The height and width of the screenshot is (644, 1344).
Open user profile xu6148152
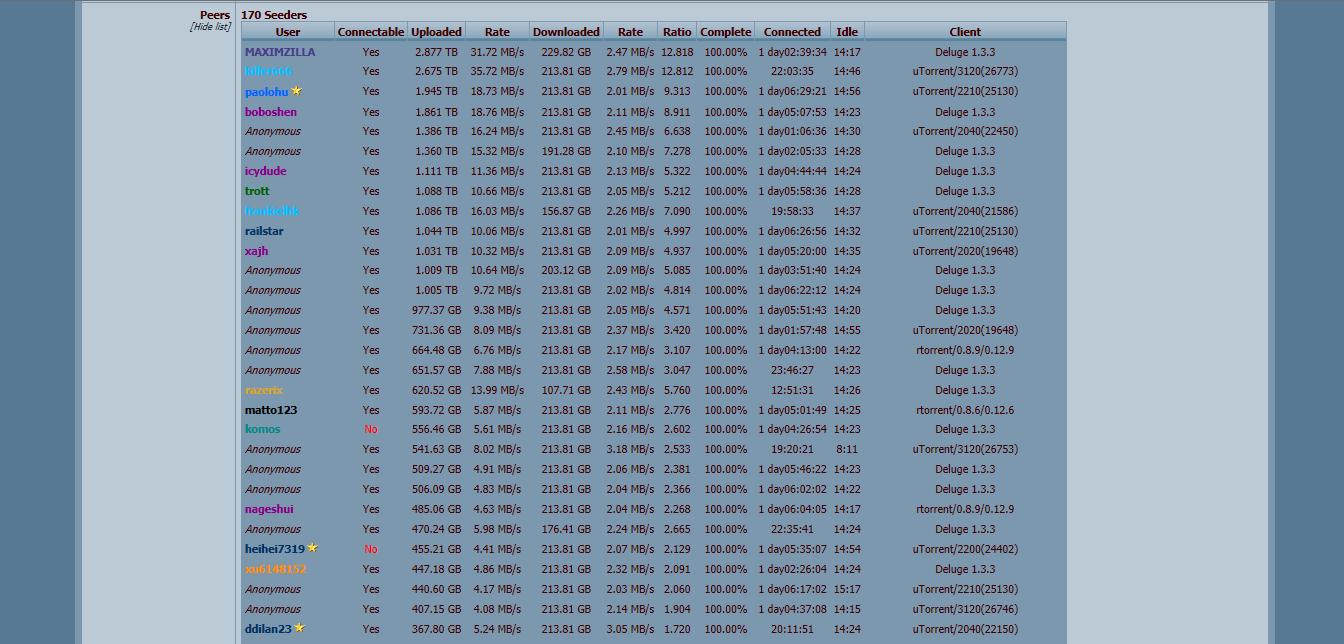(275, 569)
